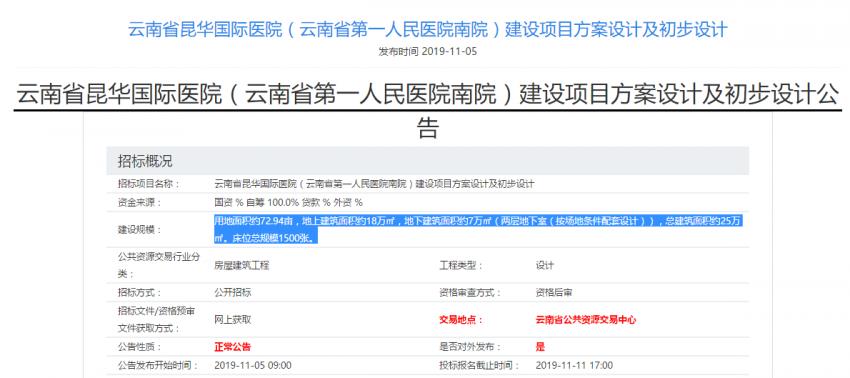Click the 招标项目名称 label
The height and width of the screenshot is (378, 850).
pos(148,184)
